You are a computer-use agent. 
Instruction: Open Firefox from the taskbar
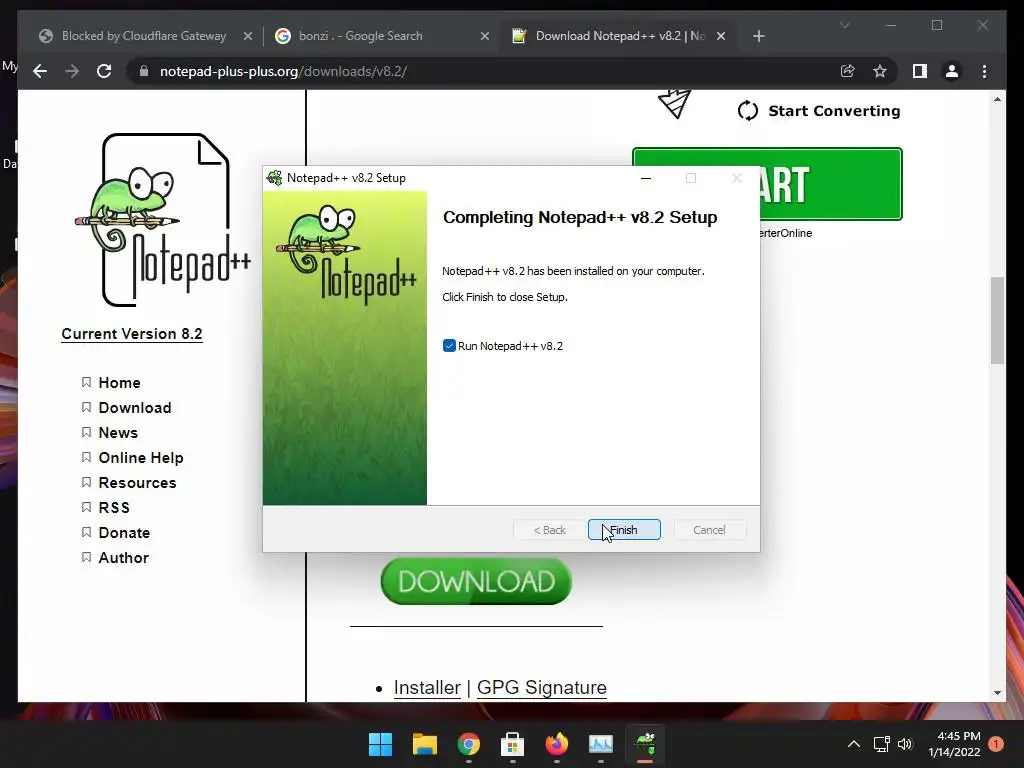pyautogui.click(x=556, y=744)
